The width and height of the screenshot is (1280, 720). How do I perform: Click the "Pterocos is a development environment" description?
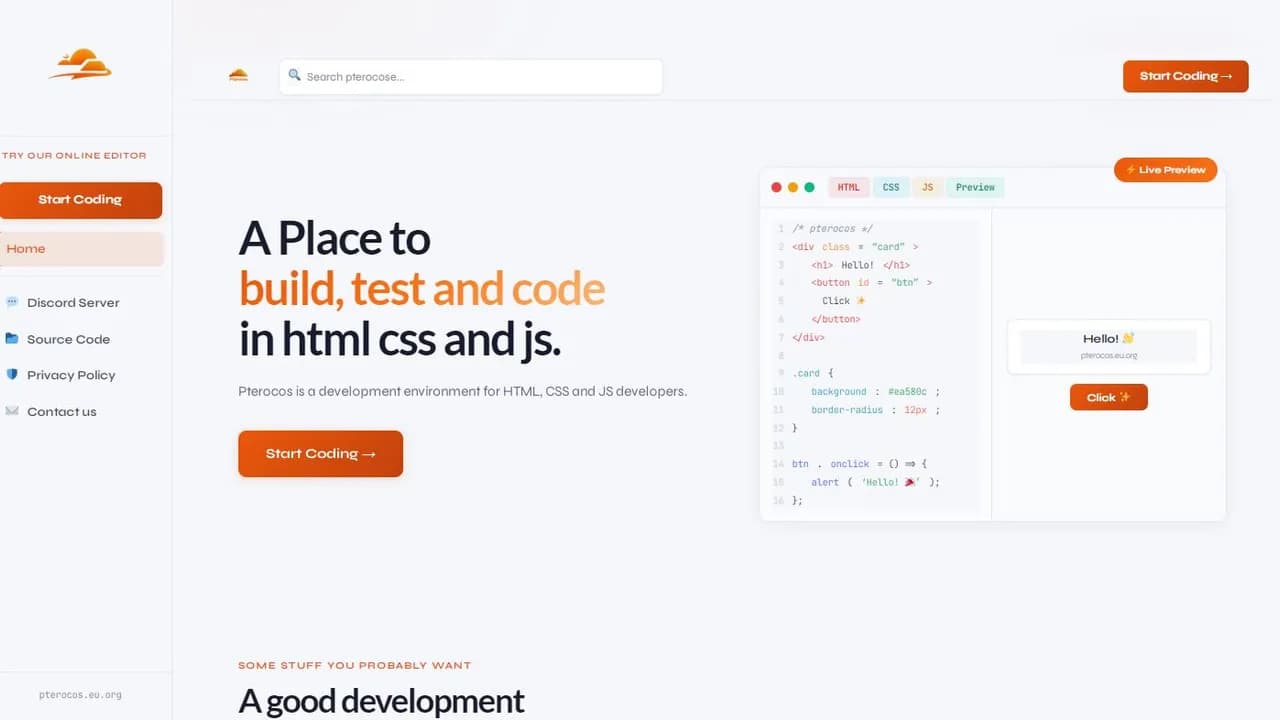pyautogui.click(x=463, y=391)
